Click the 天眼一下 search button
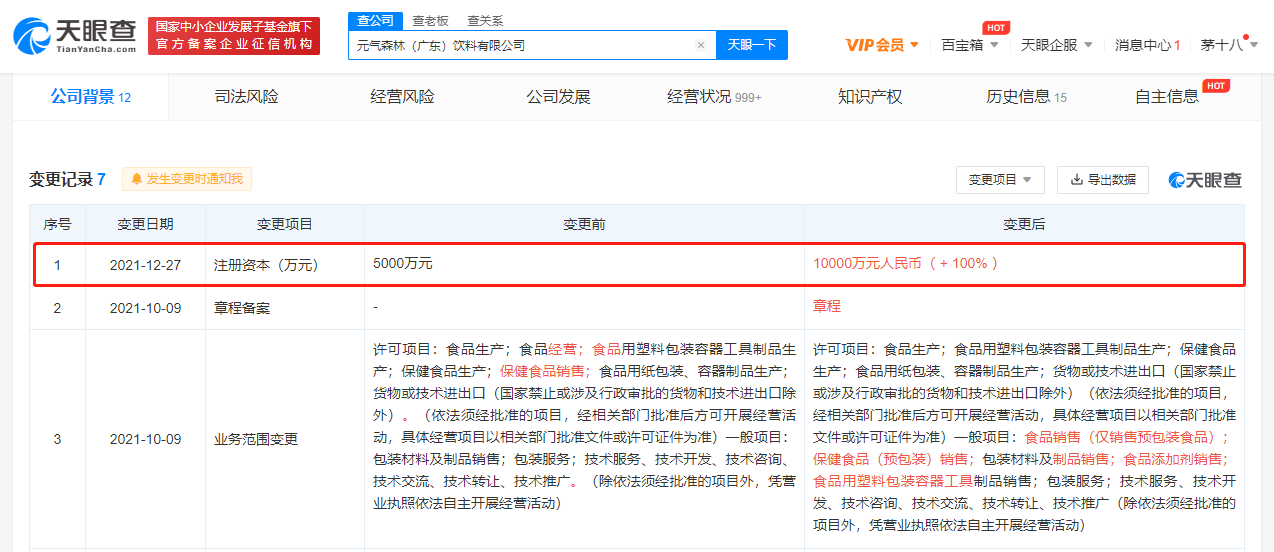The height and width of the screenshot is (552, 1274). point(751,45)
